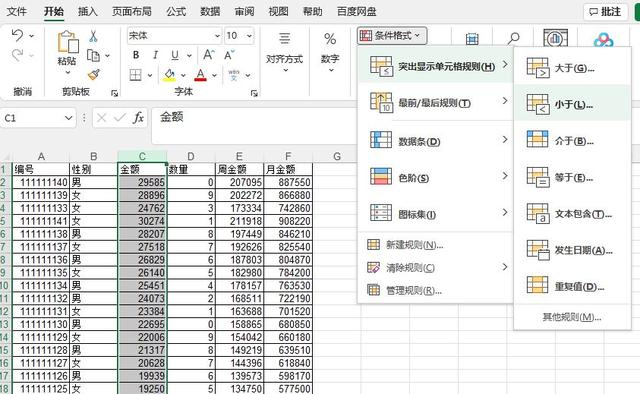This screenshot has width=640, height=394.
Task: Click the Paste clipboard icon
Action: (68, 42)
